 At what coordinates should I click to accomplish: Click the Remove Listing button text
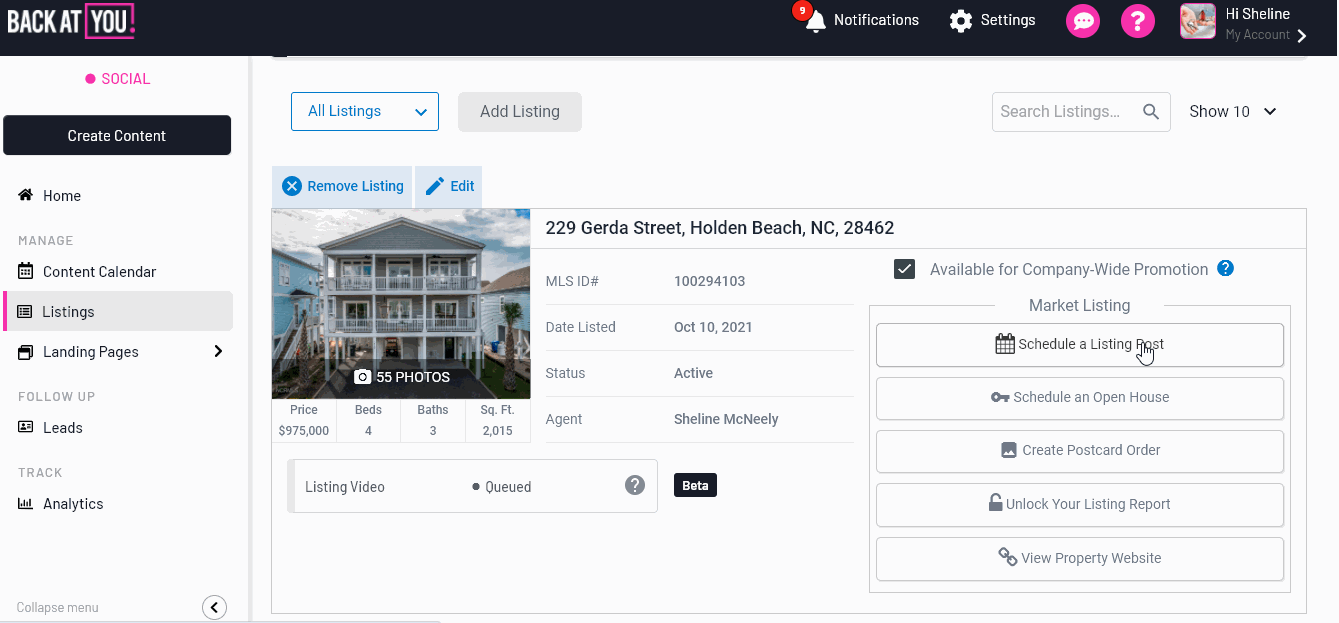[355, 186]
